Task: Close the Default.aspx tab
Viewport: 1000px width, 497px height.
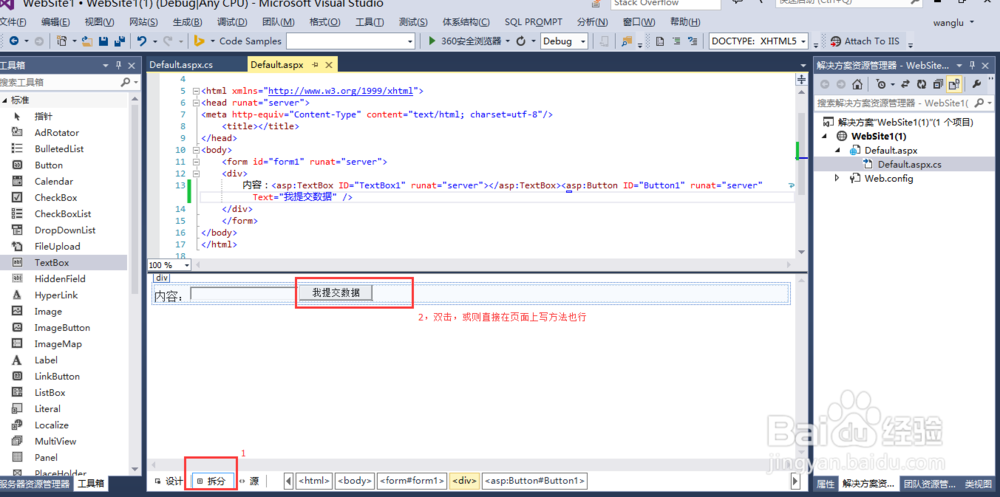Action: 329,65
